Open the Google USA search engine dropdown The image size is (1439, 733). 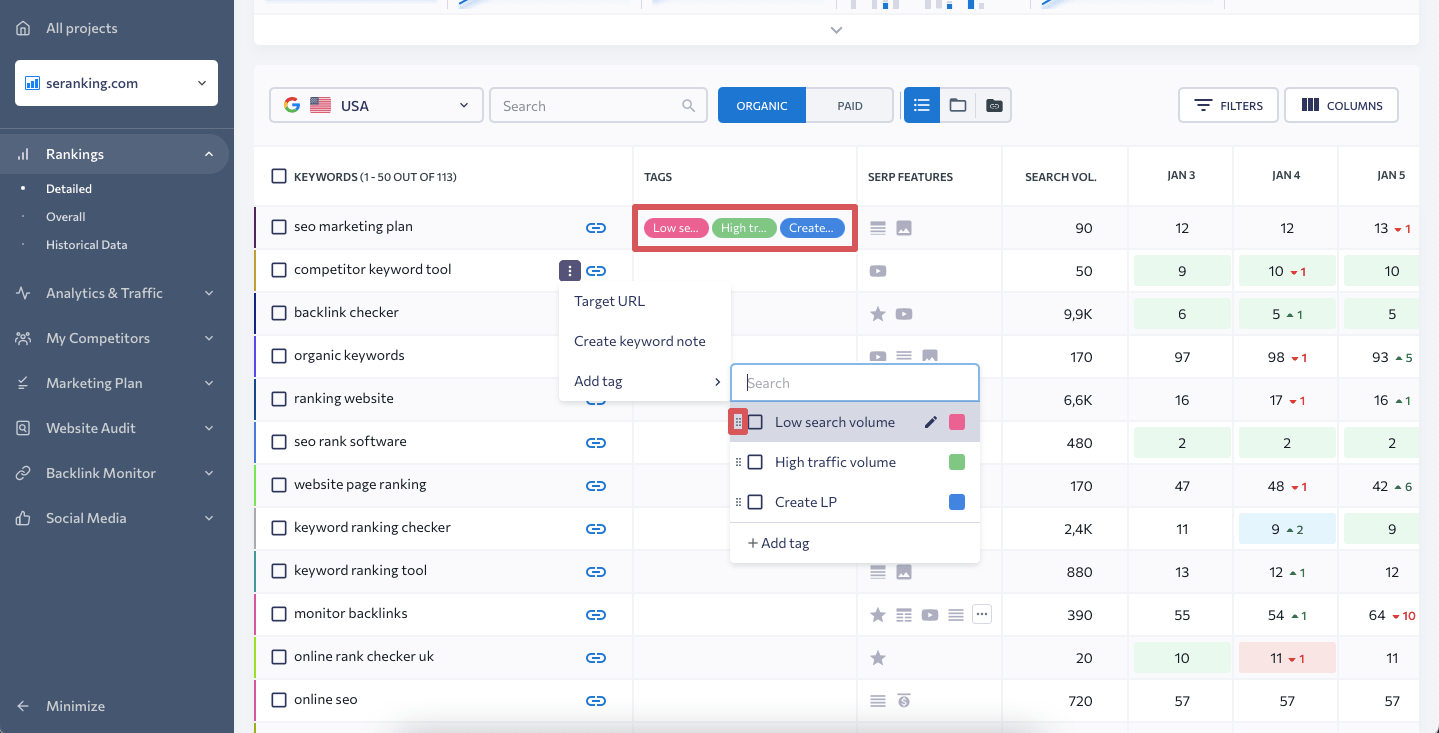point(376,105)
